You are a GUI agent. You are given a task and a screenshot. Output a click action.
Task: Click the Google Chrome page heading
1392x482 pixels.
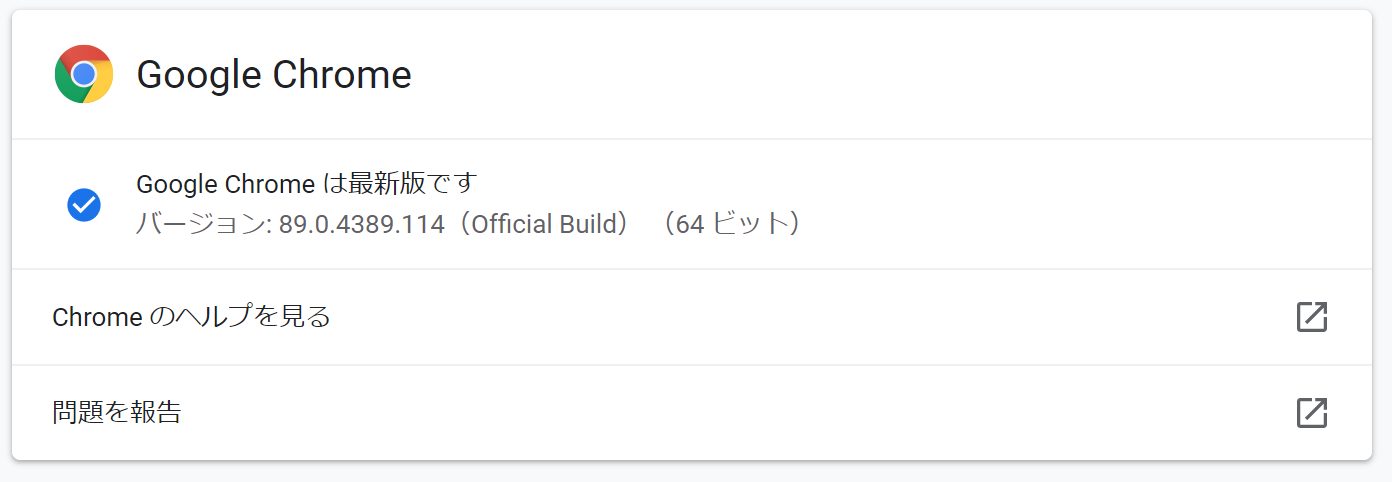(x=273, y=75)
